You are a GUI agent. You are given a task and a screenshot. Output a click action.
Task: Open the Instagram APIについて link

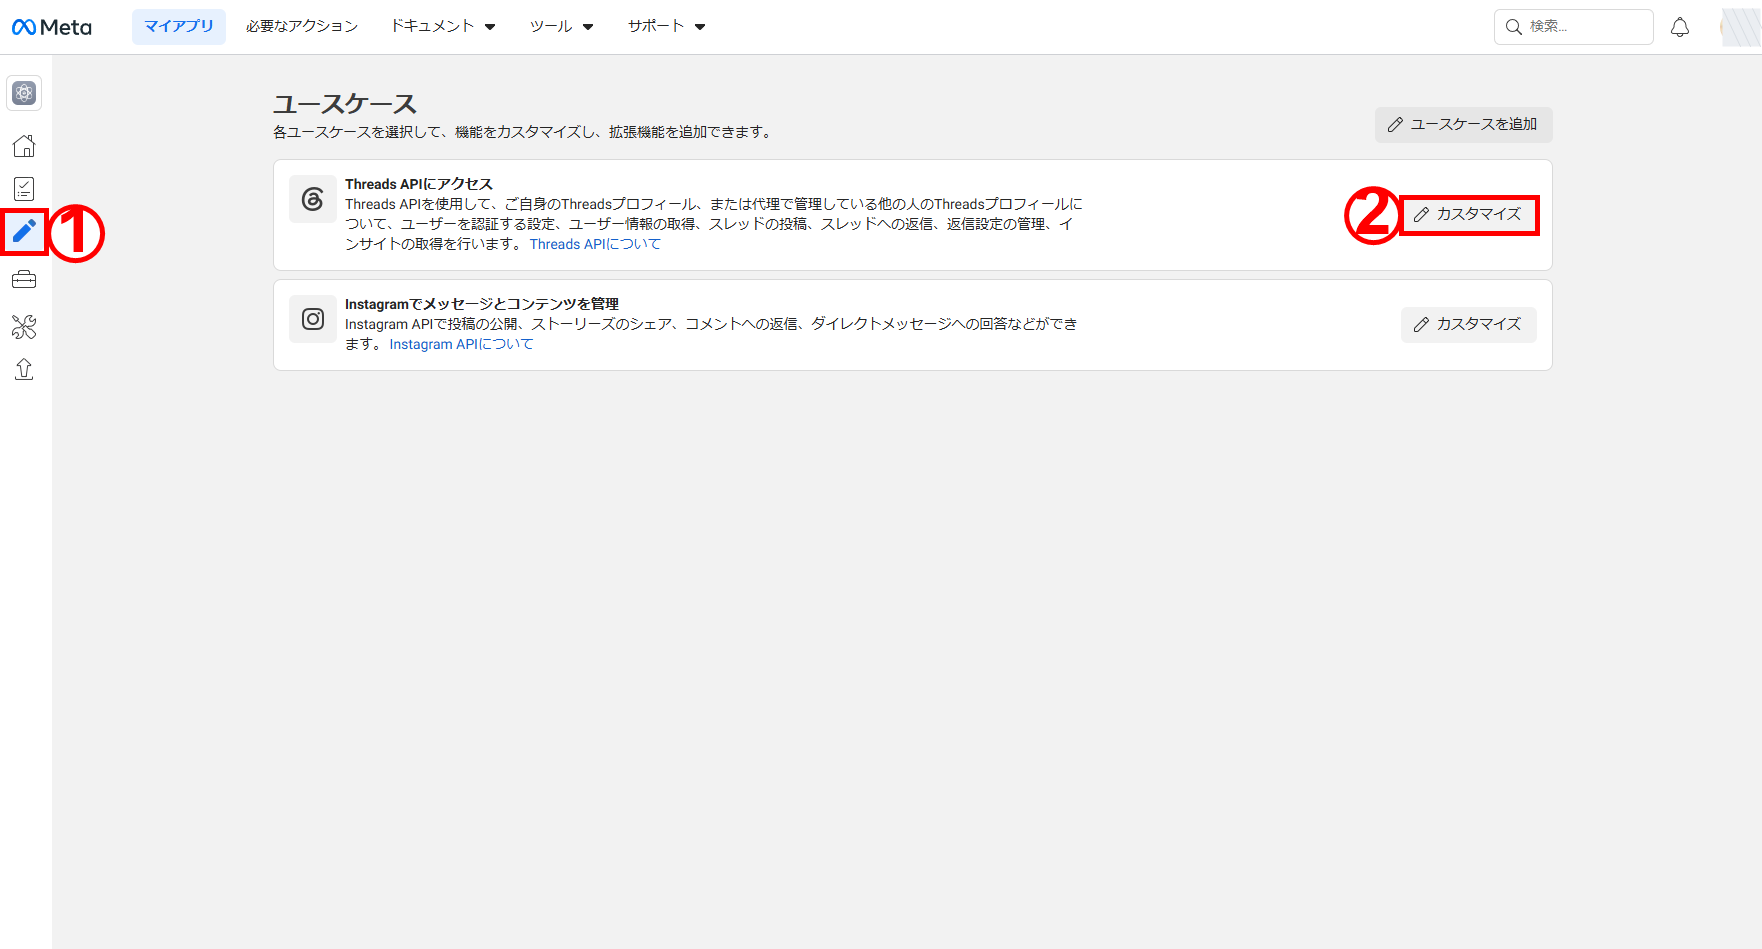461,344
